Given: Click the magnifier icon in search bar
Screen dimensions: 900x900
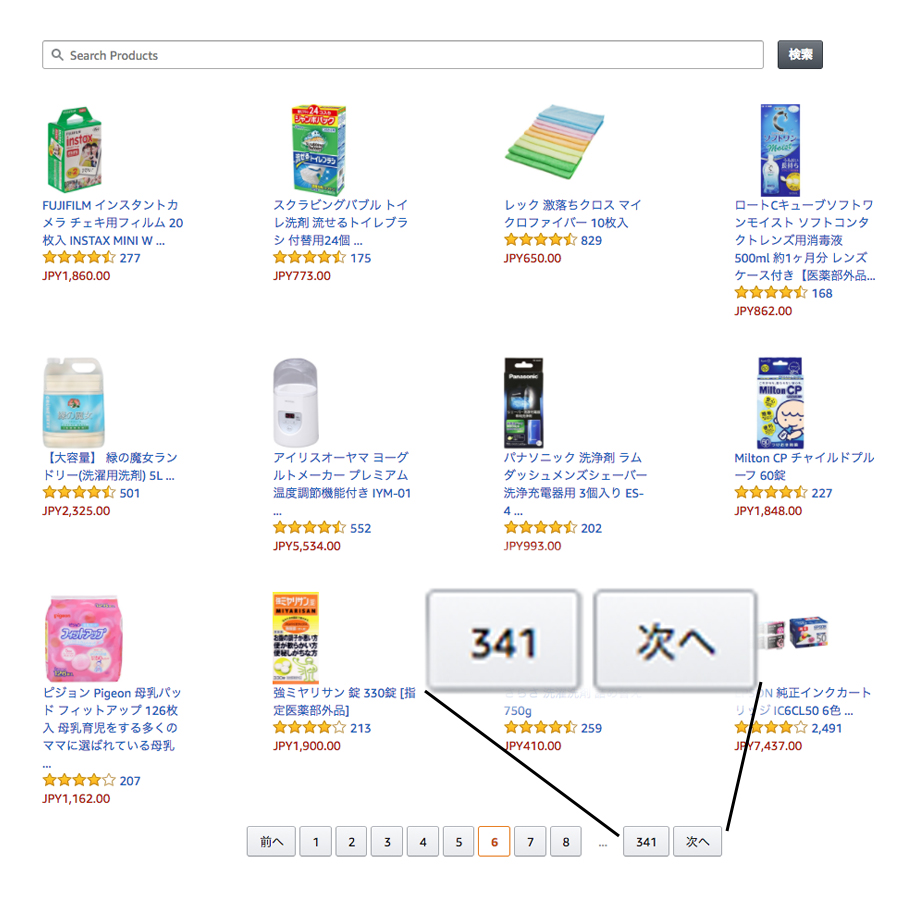Looking at the screenshot, I should 57,55.
